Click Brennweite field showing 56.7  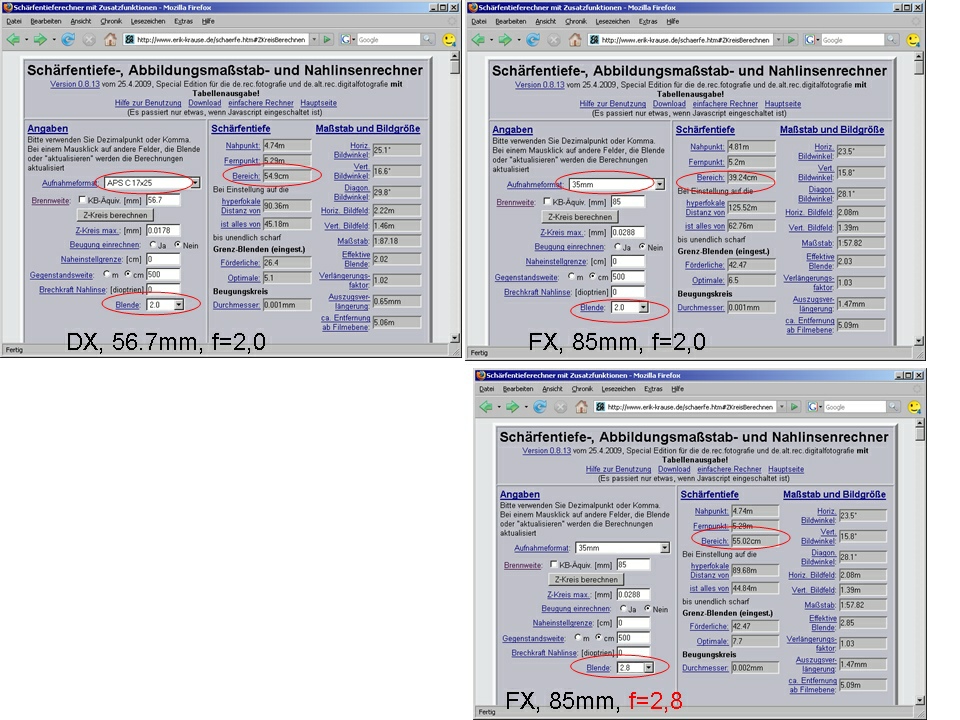coord(163,200)
